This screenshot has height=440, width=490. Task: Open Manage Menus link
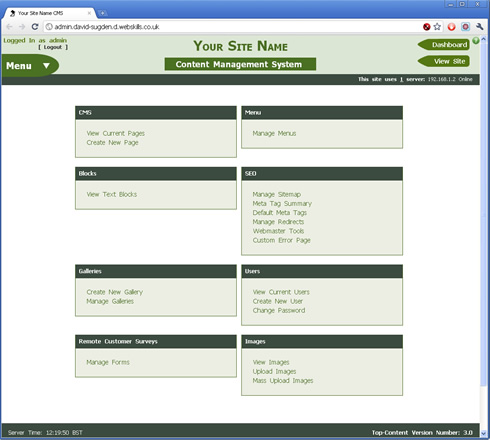point(274,133)
